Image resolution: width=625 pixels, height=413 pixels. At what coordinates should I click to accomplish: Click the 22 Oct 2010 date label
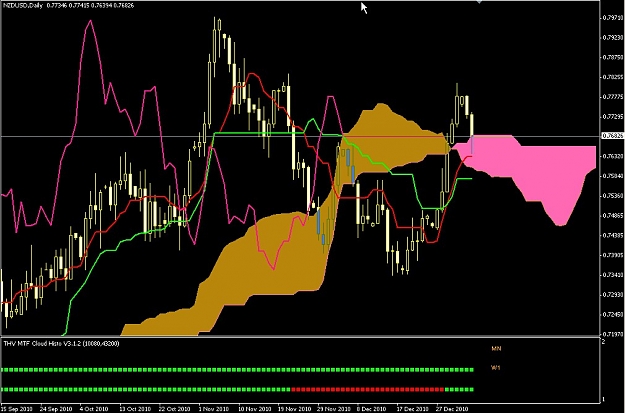pos(174,409)
